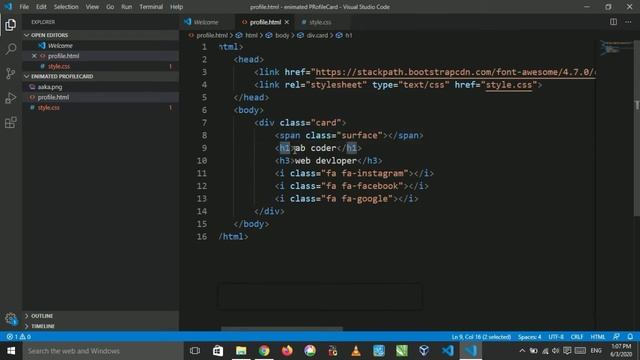Open the Selection menu
Image resolution: width=640 pixels, height=360 pixels.
point(66,7)
